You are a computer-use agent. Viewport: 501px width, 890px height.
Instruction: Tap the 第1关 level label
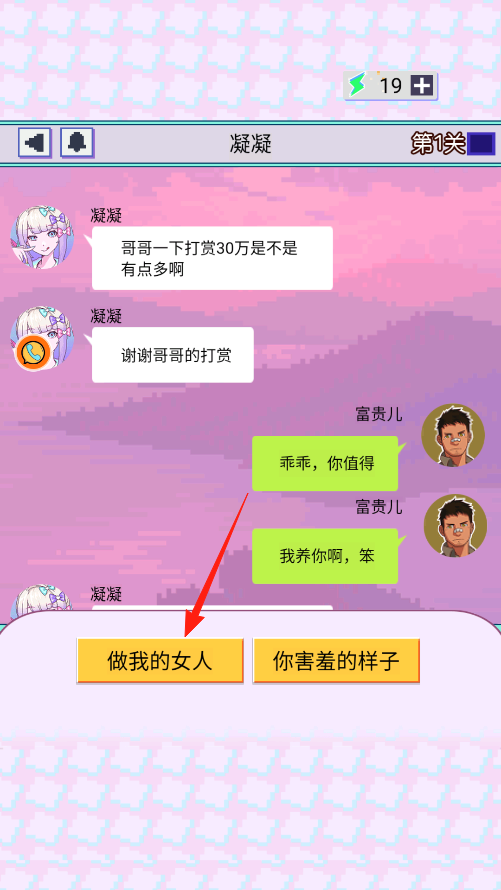[x=438, y=144]
